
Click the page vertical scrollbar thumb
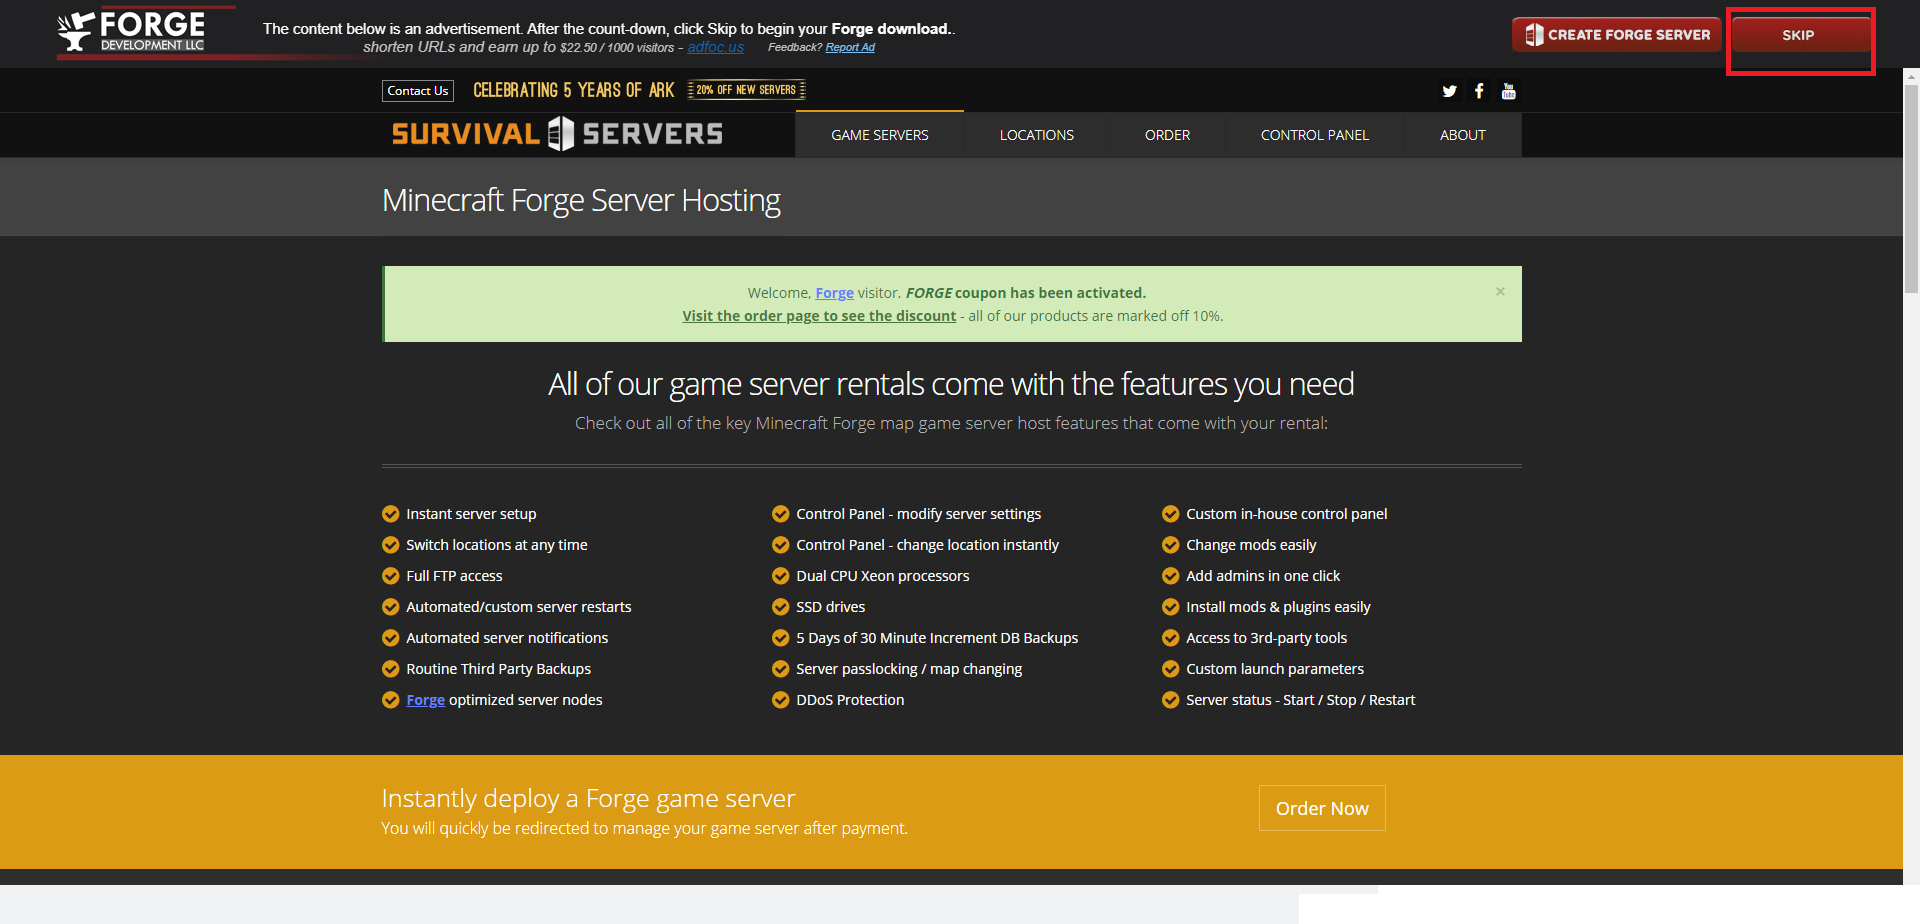coord(1911,187)
